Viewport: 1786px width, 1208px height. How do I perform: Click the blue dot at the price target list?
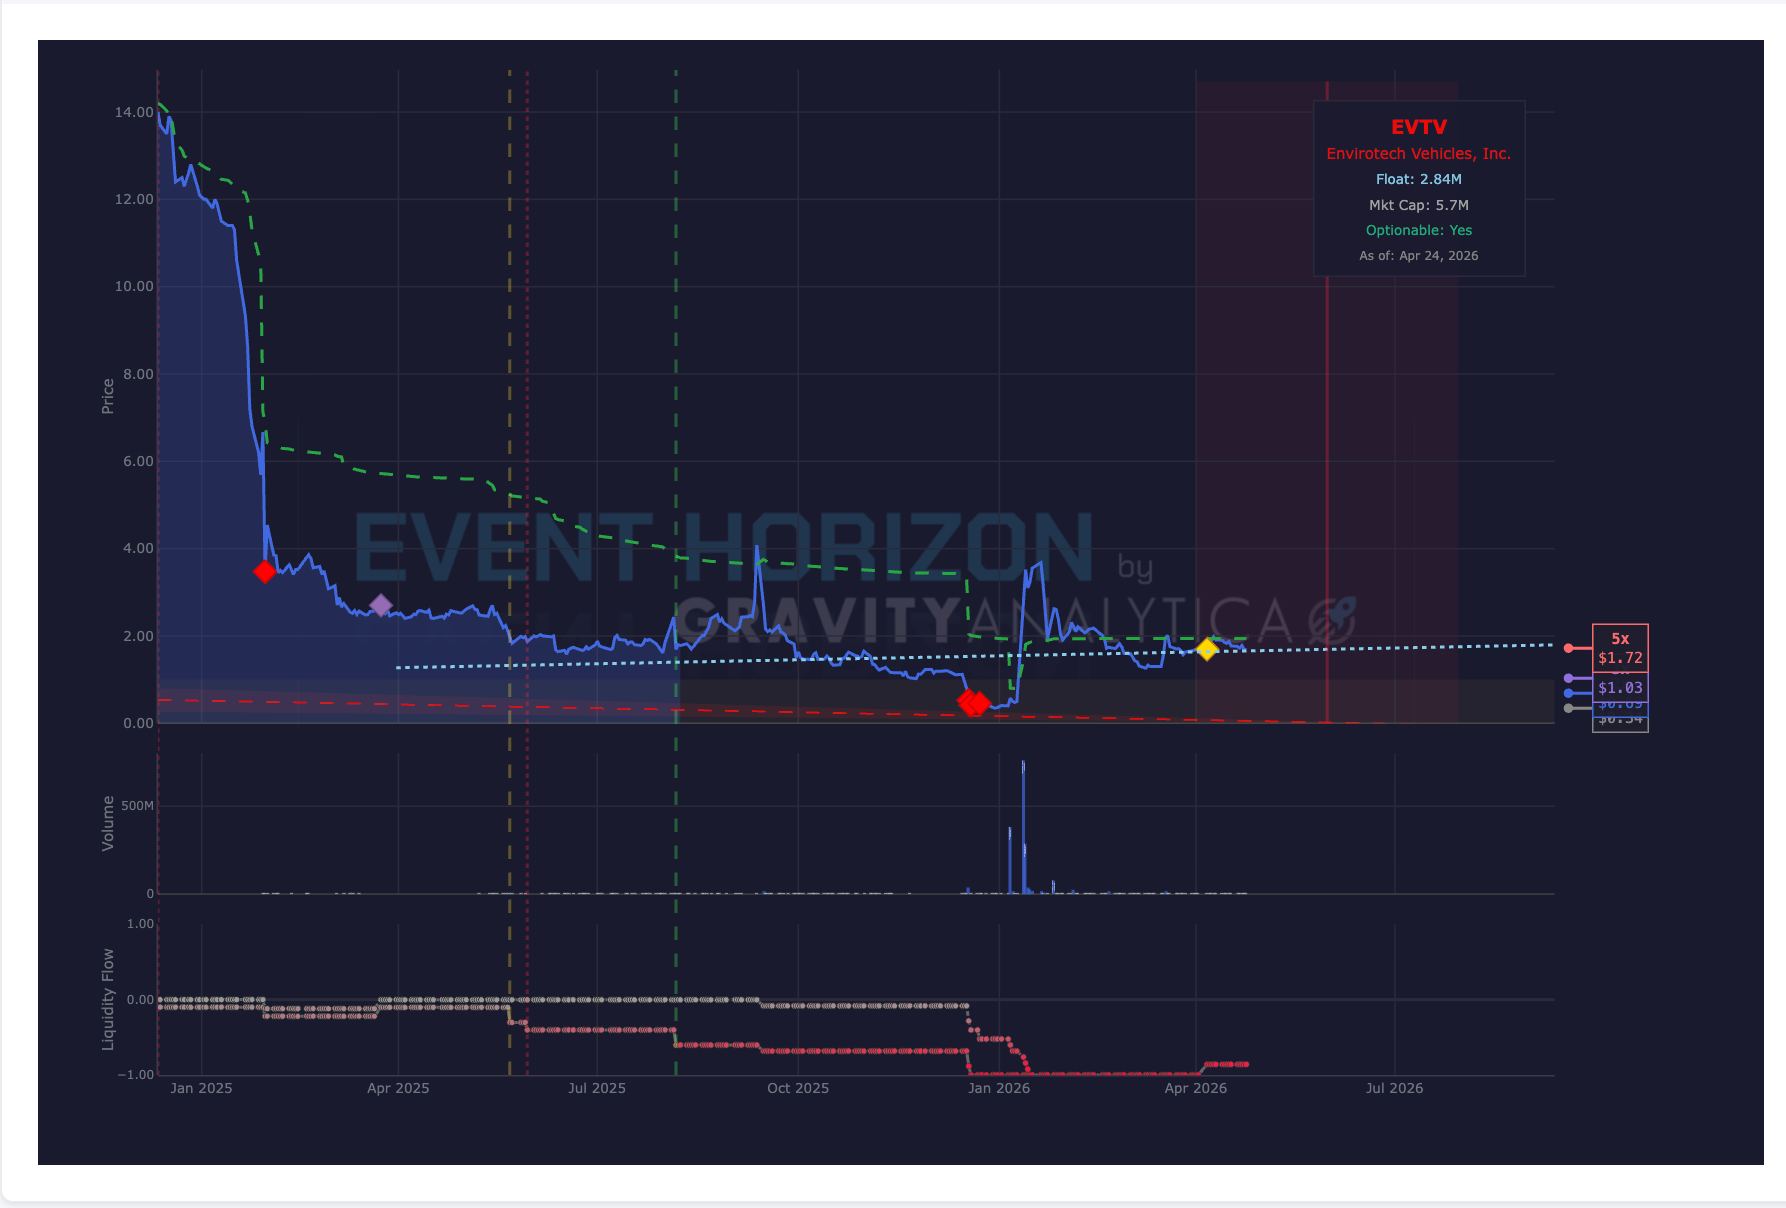[x=1568, y=693]
